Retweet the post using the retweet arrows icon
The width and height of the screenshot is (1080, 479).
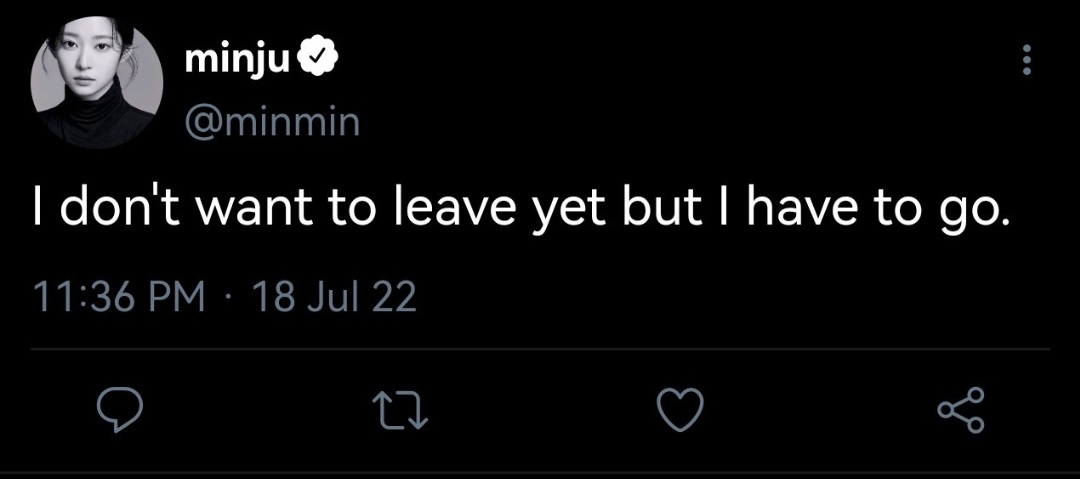(x=401, y=410)
